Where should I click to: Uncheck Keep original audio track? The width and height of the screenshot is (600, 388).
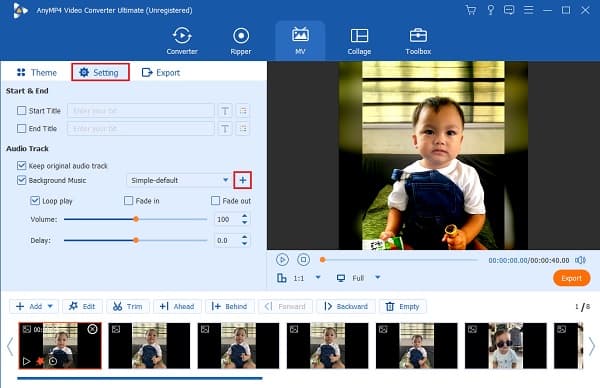[21, 165]
